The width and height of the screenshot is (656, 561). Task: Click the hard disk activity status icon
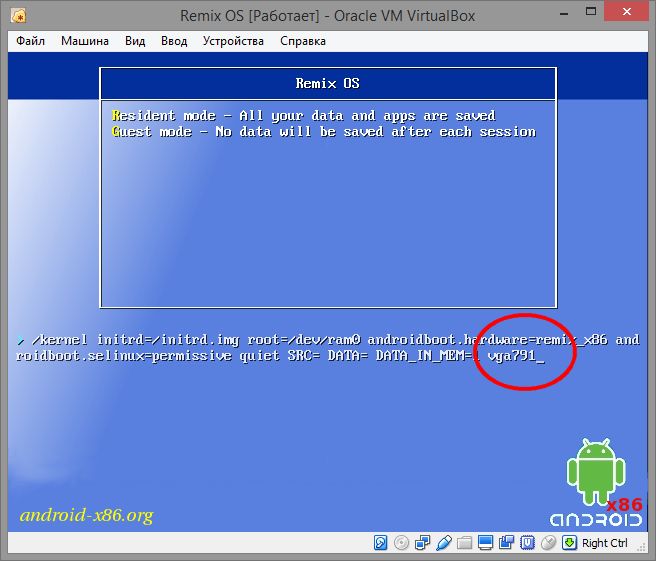[380, 543]
